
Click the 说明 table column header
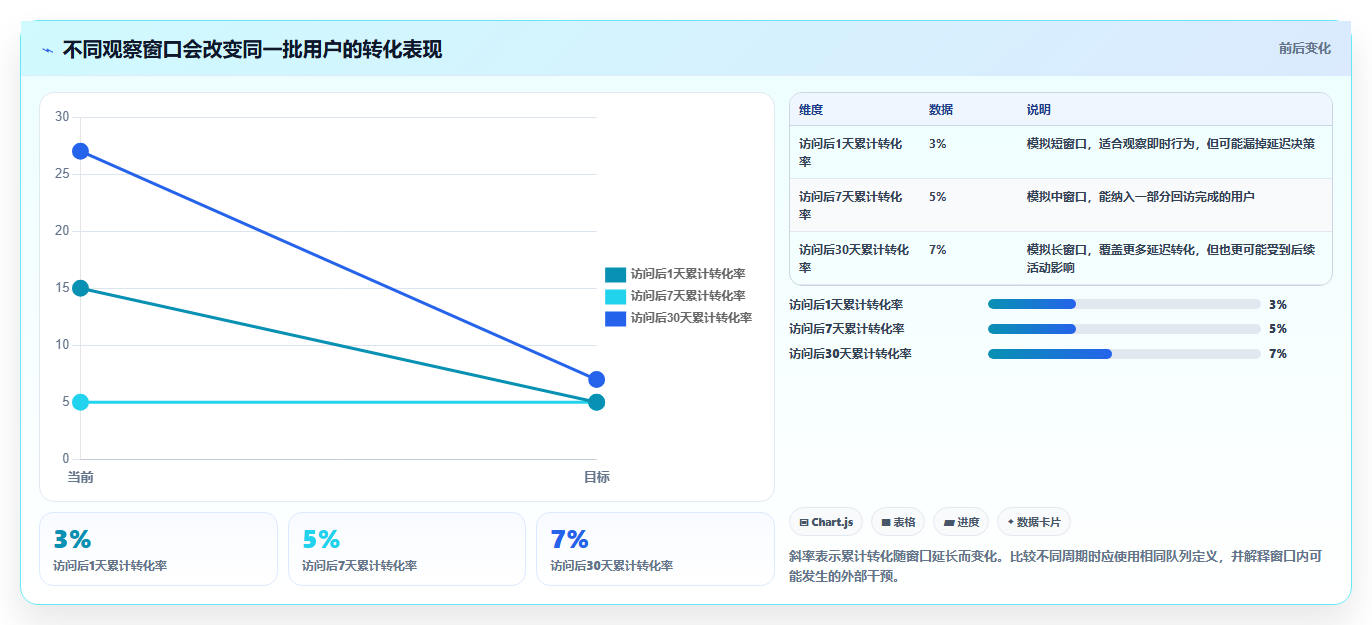tap(1039, 110)
